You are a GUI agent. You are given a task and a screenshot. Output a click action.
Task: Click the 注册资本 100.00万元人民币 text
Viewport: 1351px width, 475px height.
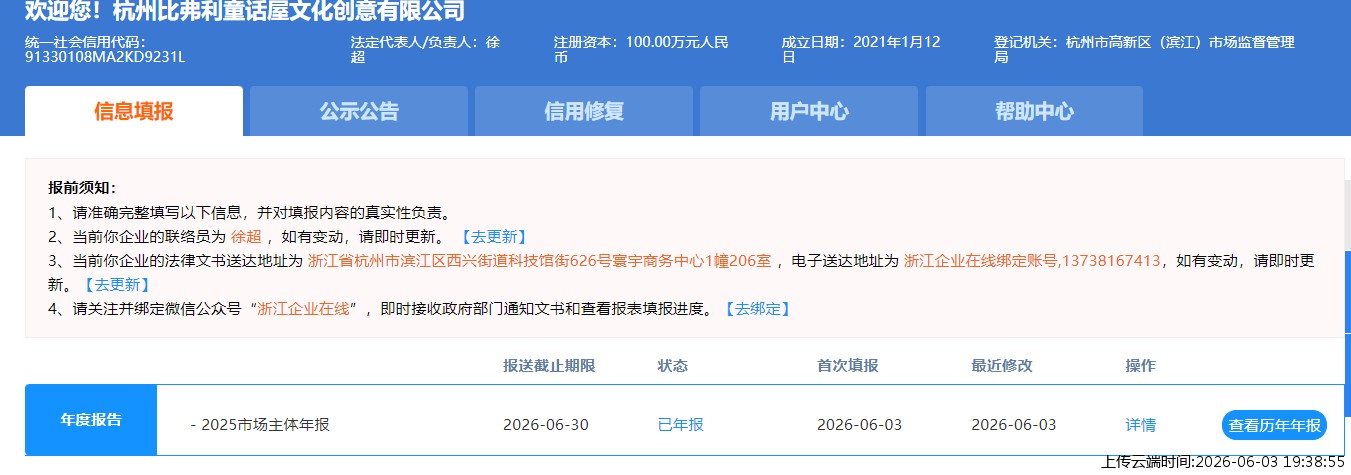coord(642,50)
